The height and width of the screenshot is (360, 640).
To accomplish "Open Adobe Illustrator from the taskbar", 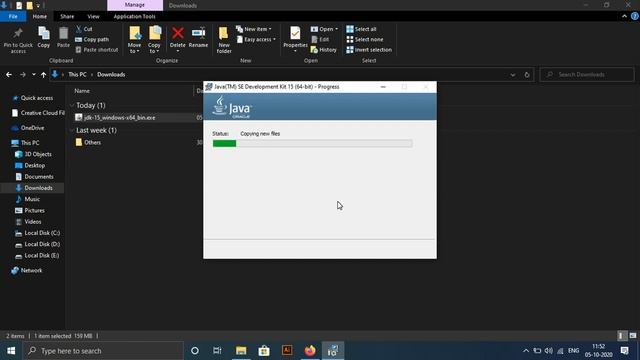I will tap(287, 351).
